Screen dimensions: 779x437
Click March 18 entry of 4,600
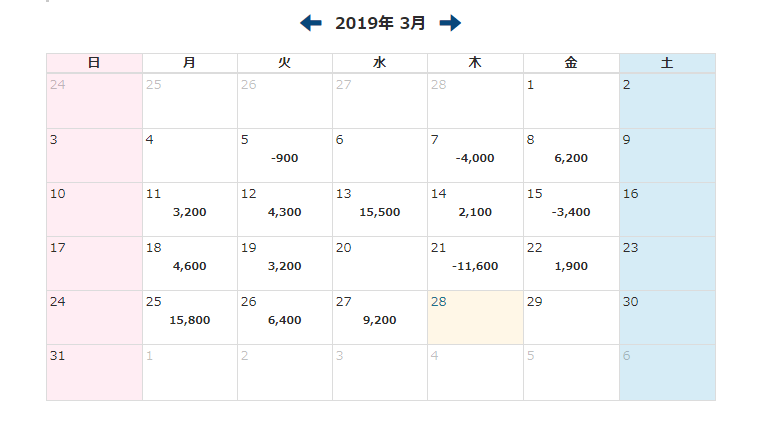[190, 265]
